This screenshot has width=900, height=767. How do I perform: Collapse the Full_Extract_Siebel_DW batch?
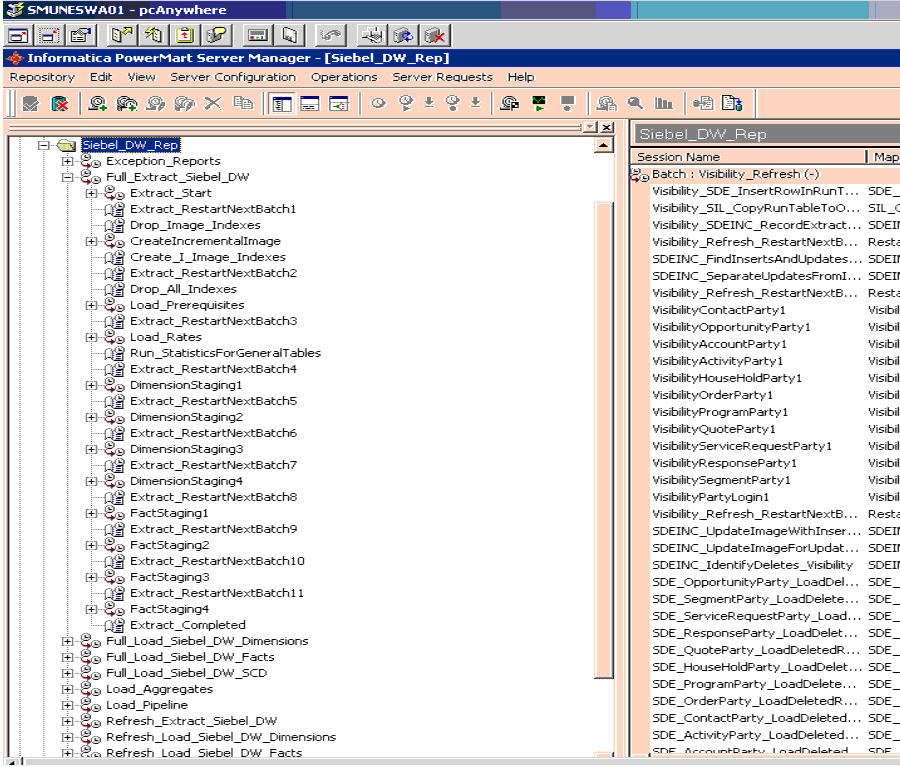68,177
